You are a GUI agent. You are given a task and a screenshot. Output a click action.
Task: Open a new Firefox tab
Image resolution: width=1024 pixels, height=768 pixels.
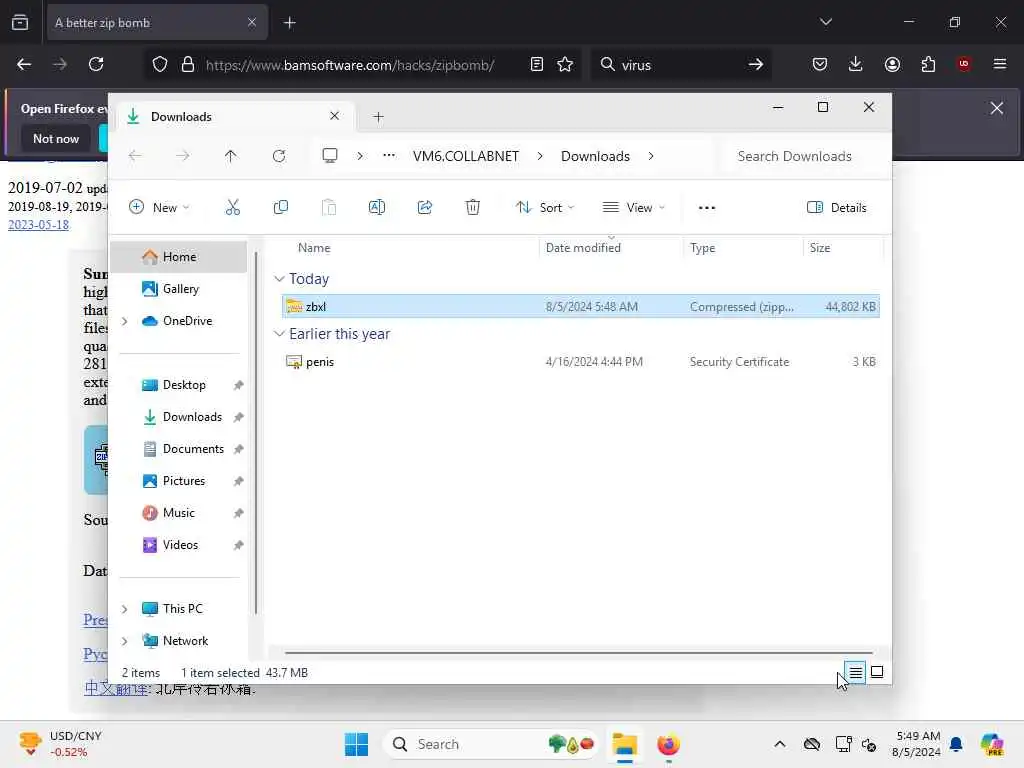click(290, 23)
